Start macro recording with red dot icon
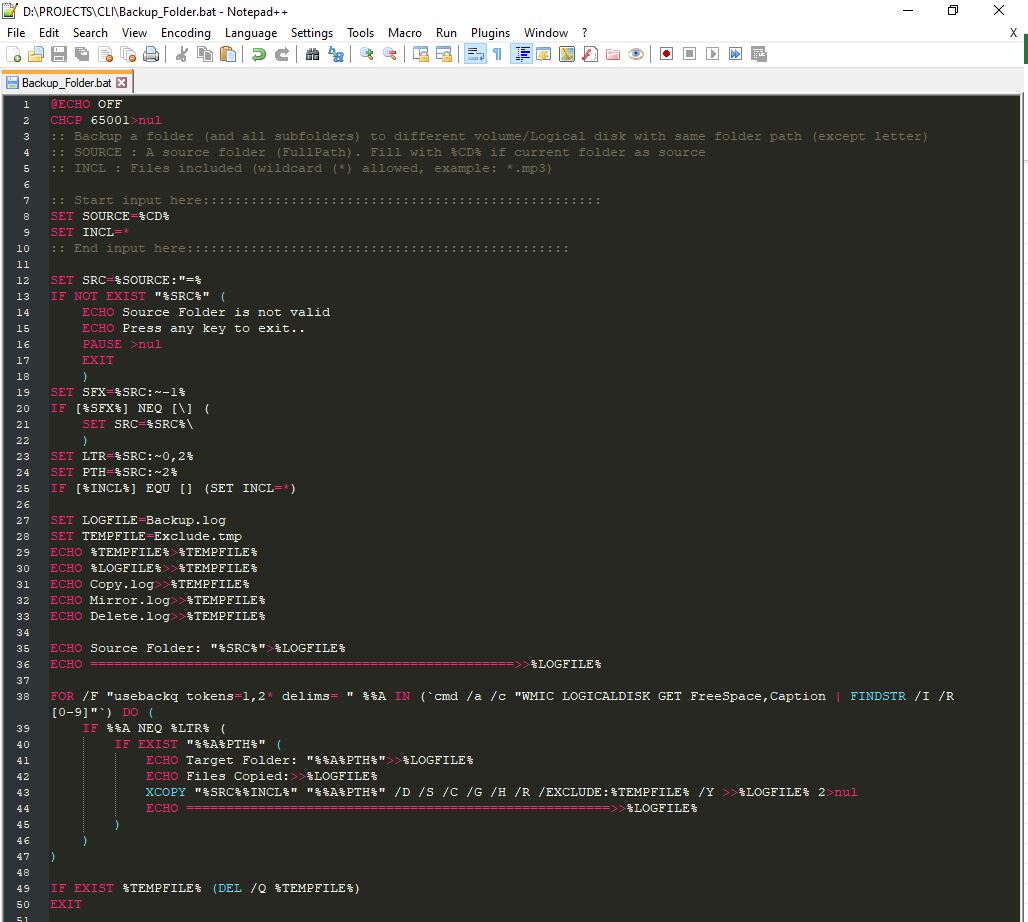The image size is (1028, 922). [x=666, y=54]
